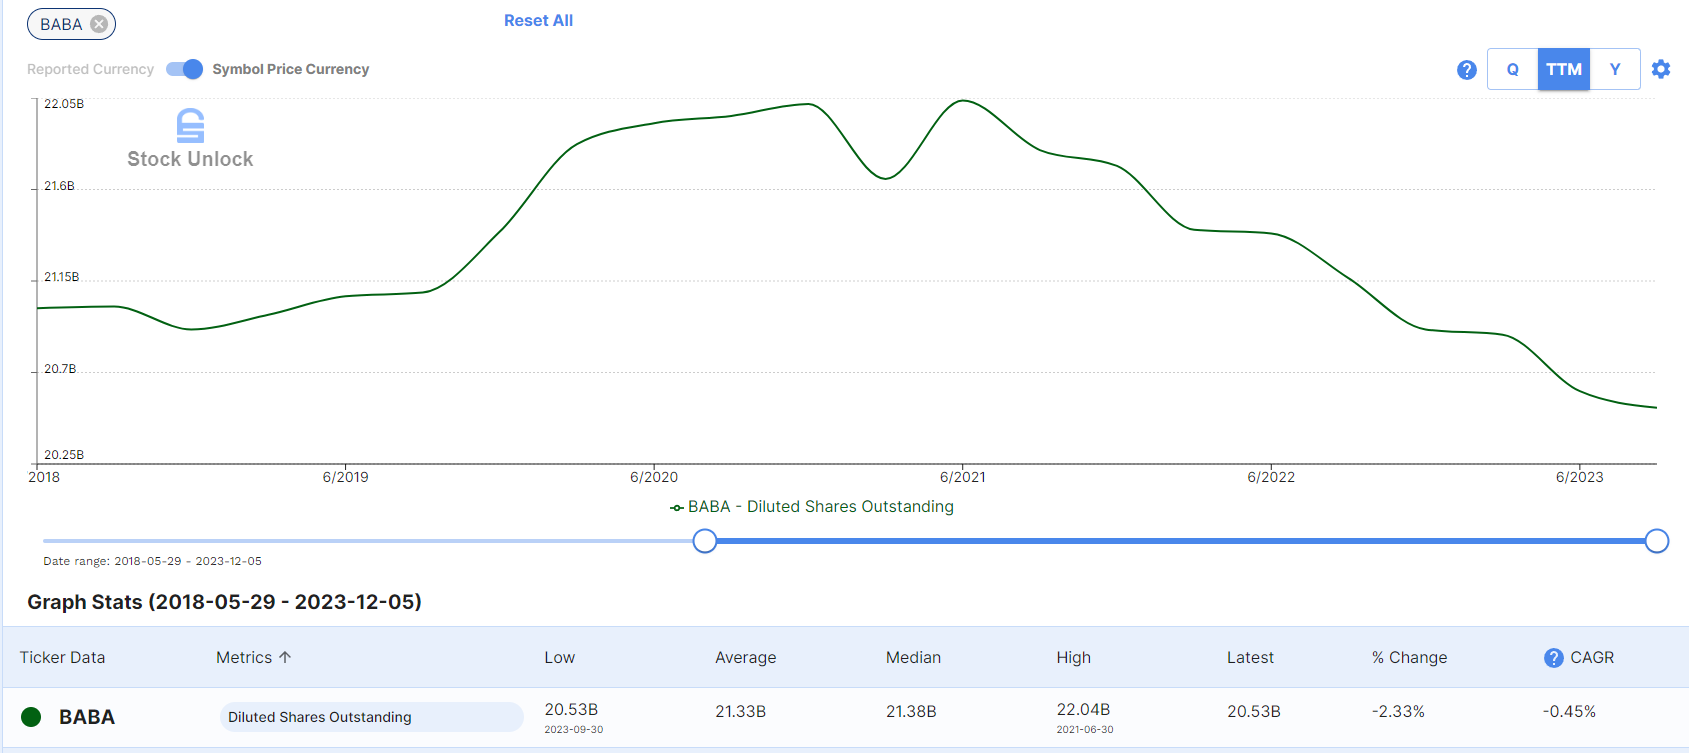The width and height of the screenshot is (1689, 753).
Task: Click the 6/2019 x-axis label
Action: [x=345, y=477]
